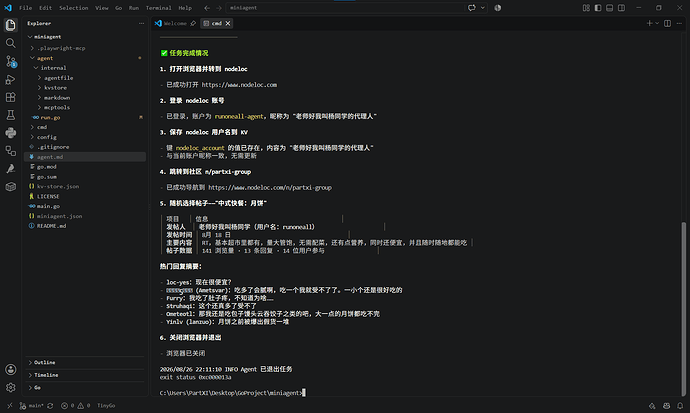Expand the markdown folder
The width and height of the screenshot is (690, 413).
coord(39,98)
